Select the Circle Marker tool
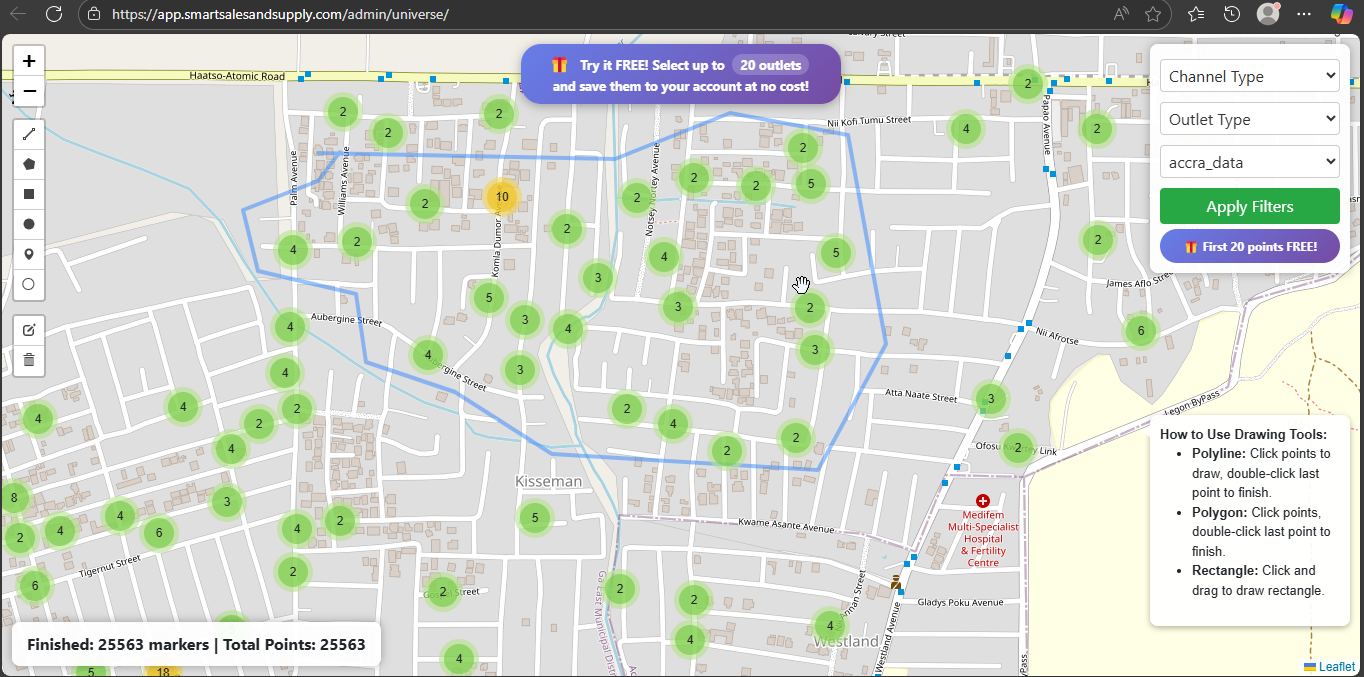The image size is (1364, 677). tap(29, 284)
